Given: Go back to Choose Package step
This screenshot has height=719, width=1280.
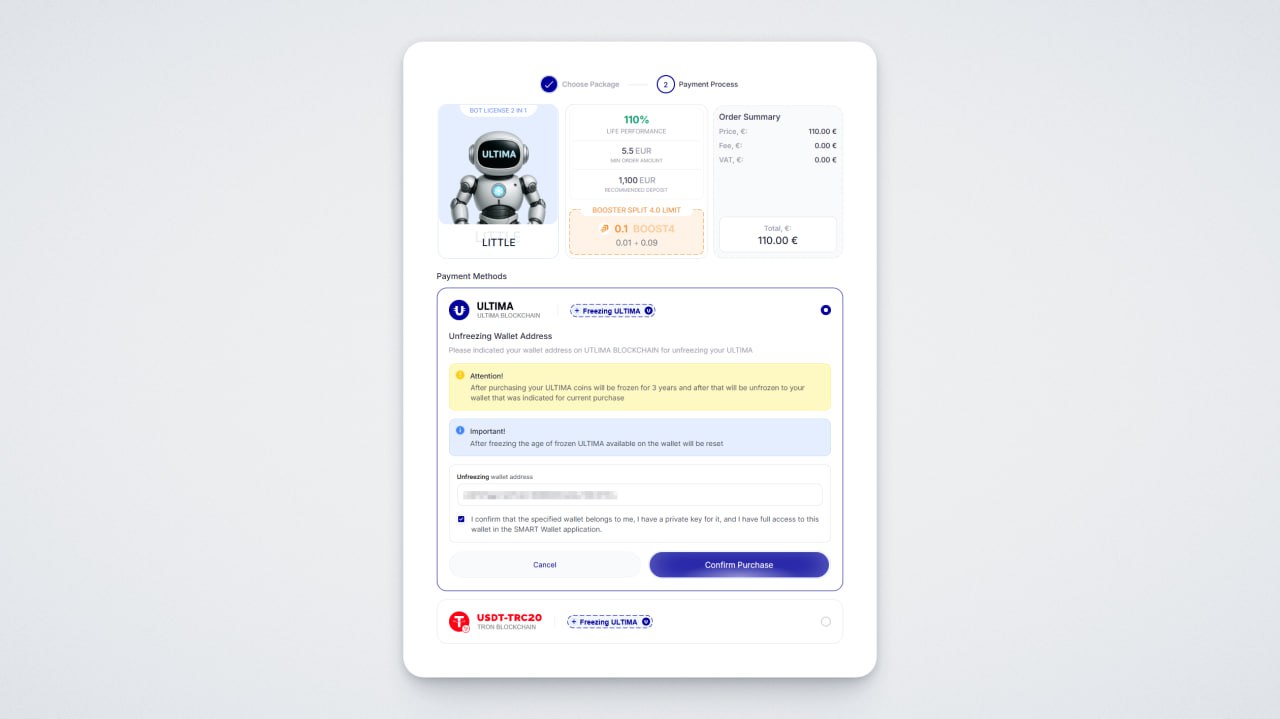Looking at the screenshot, I should 590,84.
